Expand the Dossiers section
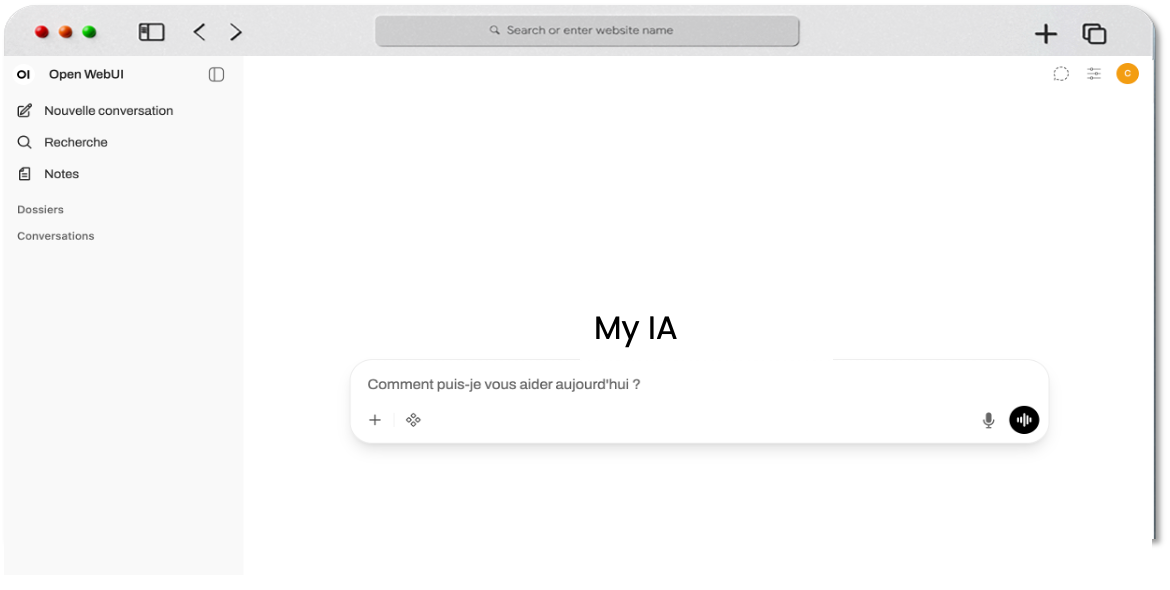 pyautogui.click(x=40, y=209)
